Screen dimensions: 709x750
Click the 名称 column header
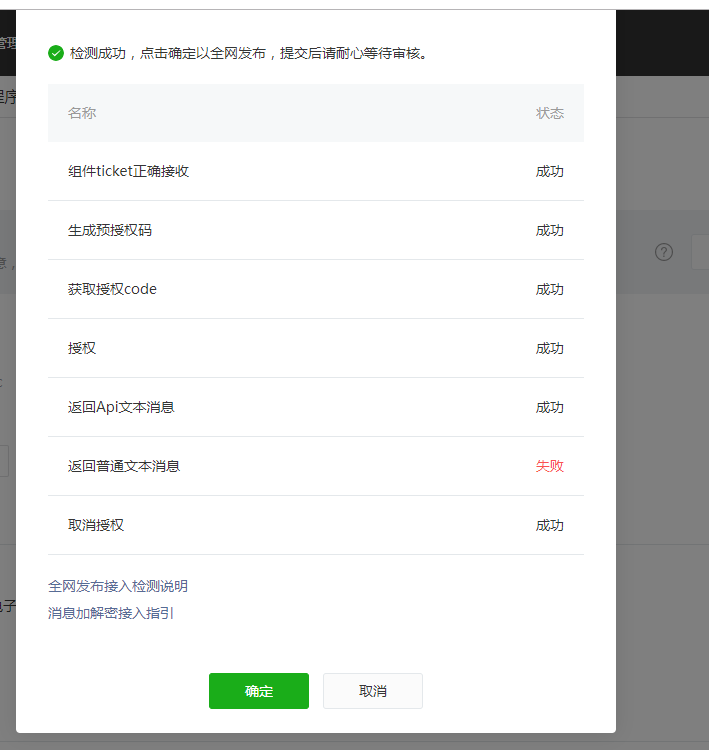point(82,113)
